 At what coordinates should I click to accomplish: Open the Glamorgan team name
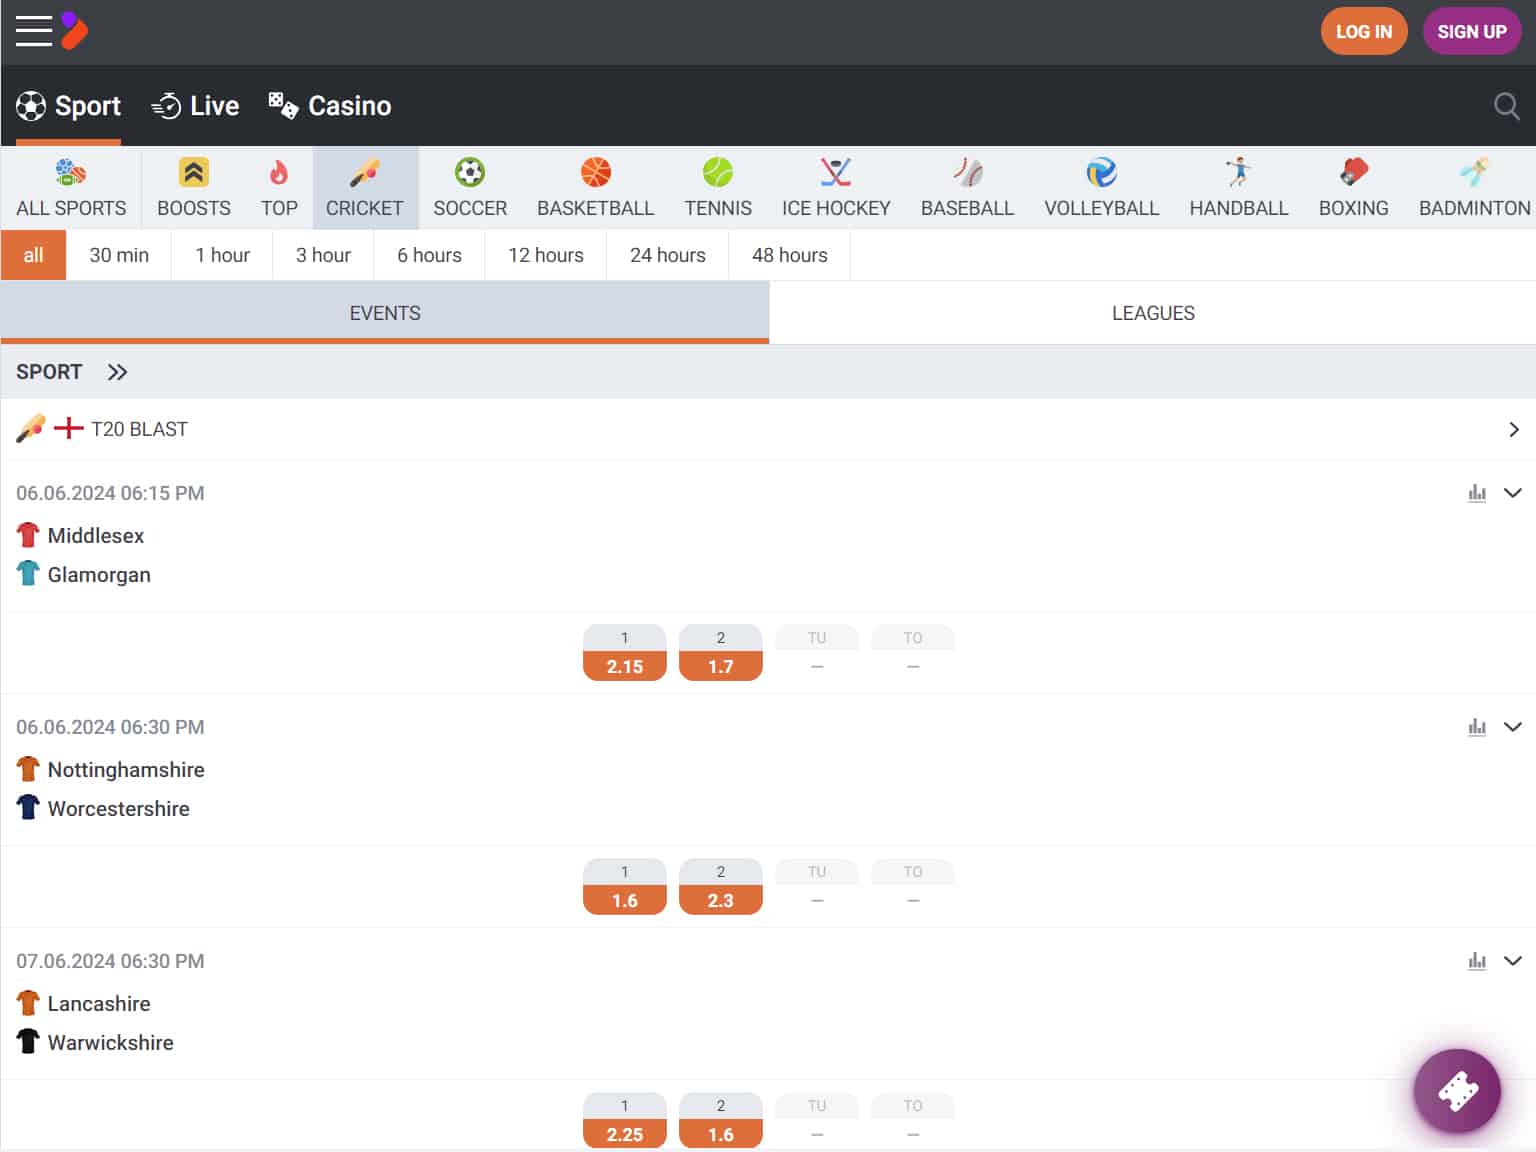point(99,575)
